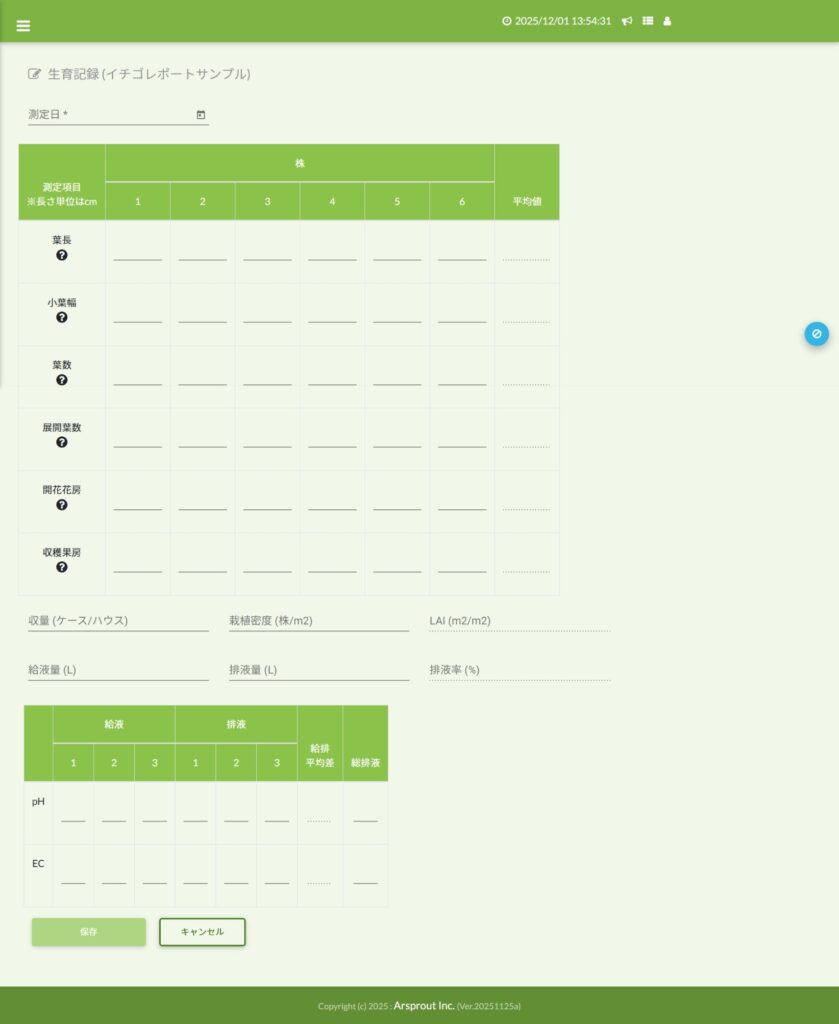Viewport: 839px width, 1024px height.
Task: Click the blue floating circular button
Action: (x=816, y=334)
